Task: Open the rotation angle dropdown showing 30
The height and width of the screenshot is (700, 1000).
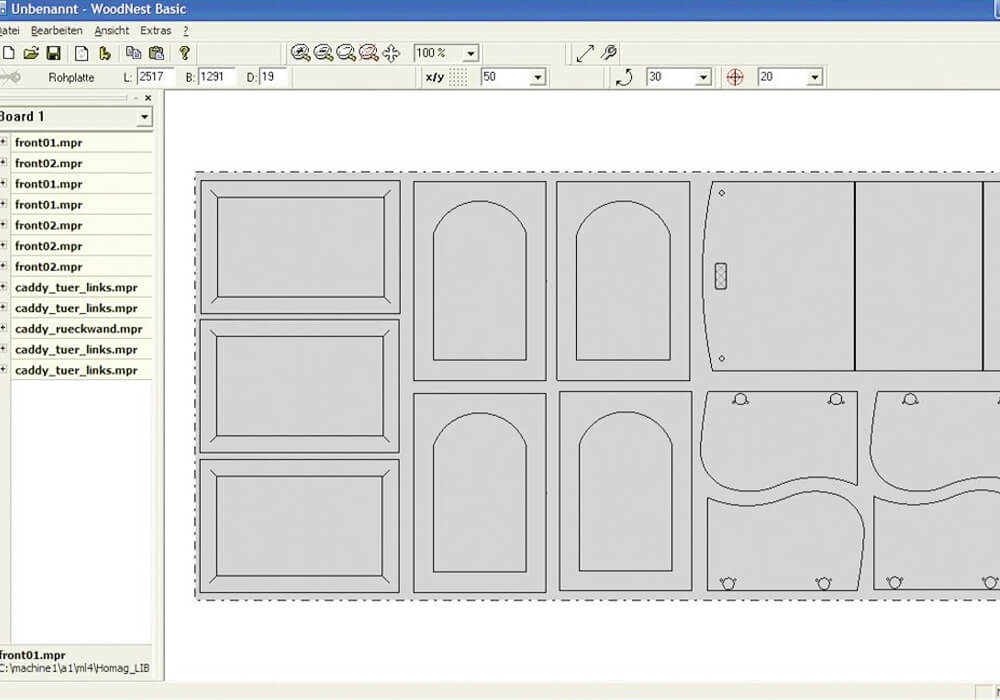Action: tap(703, 77)
